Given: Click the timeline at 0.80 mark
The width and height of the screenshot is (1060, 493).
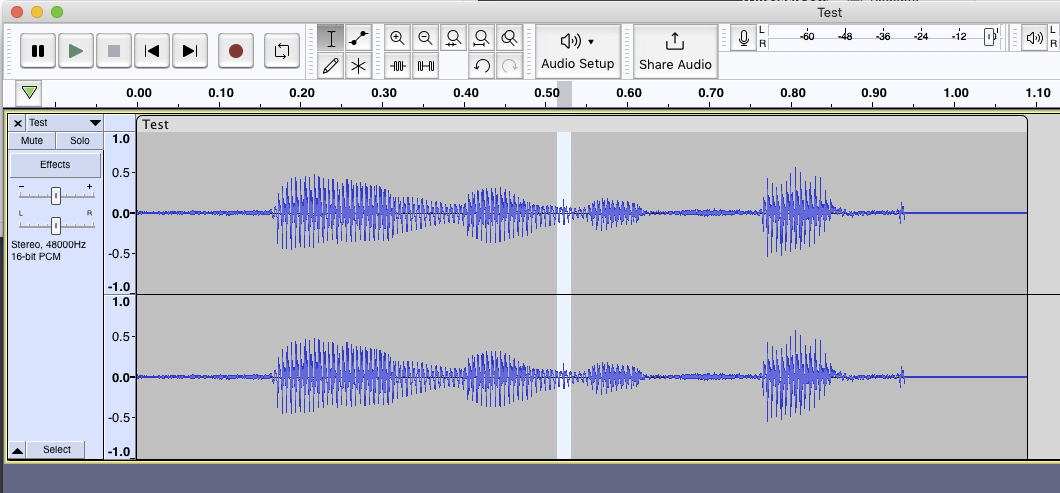Looking at the screenshot, I should (793, 95).
